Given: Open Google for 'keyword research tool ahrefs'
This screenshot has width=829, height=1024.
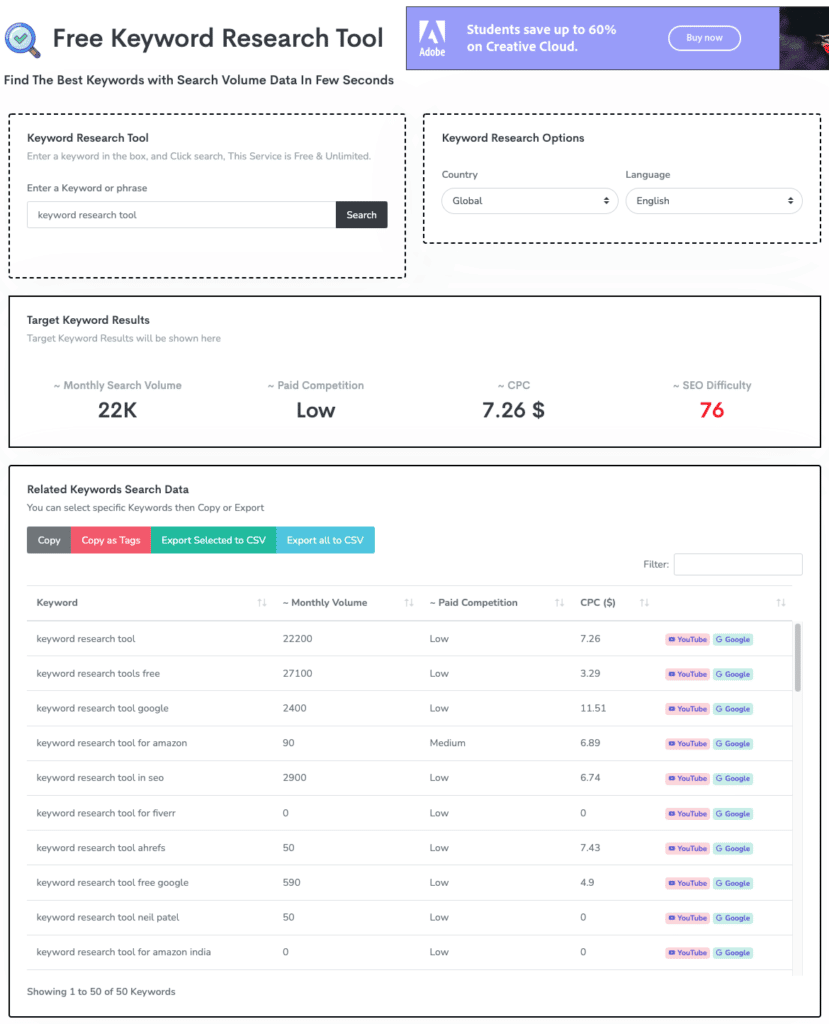Looking at the screenshot, I should [733, 848].
